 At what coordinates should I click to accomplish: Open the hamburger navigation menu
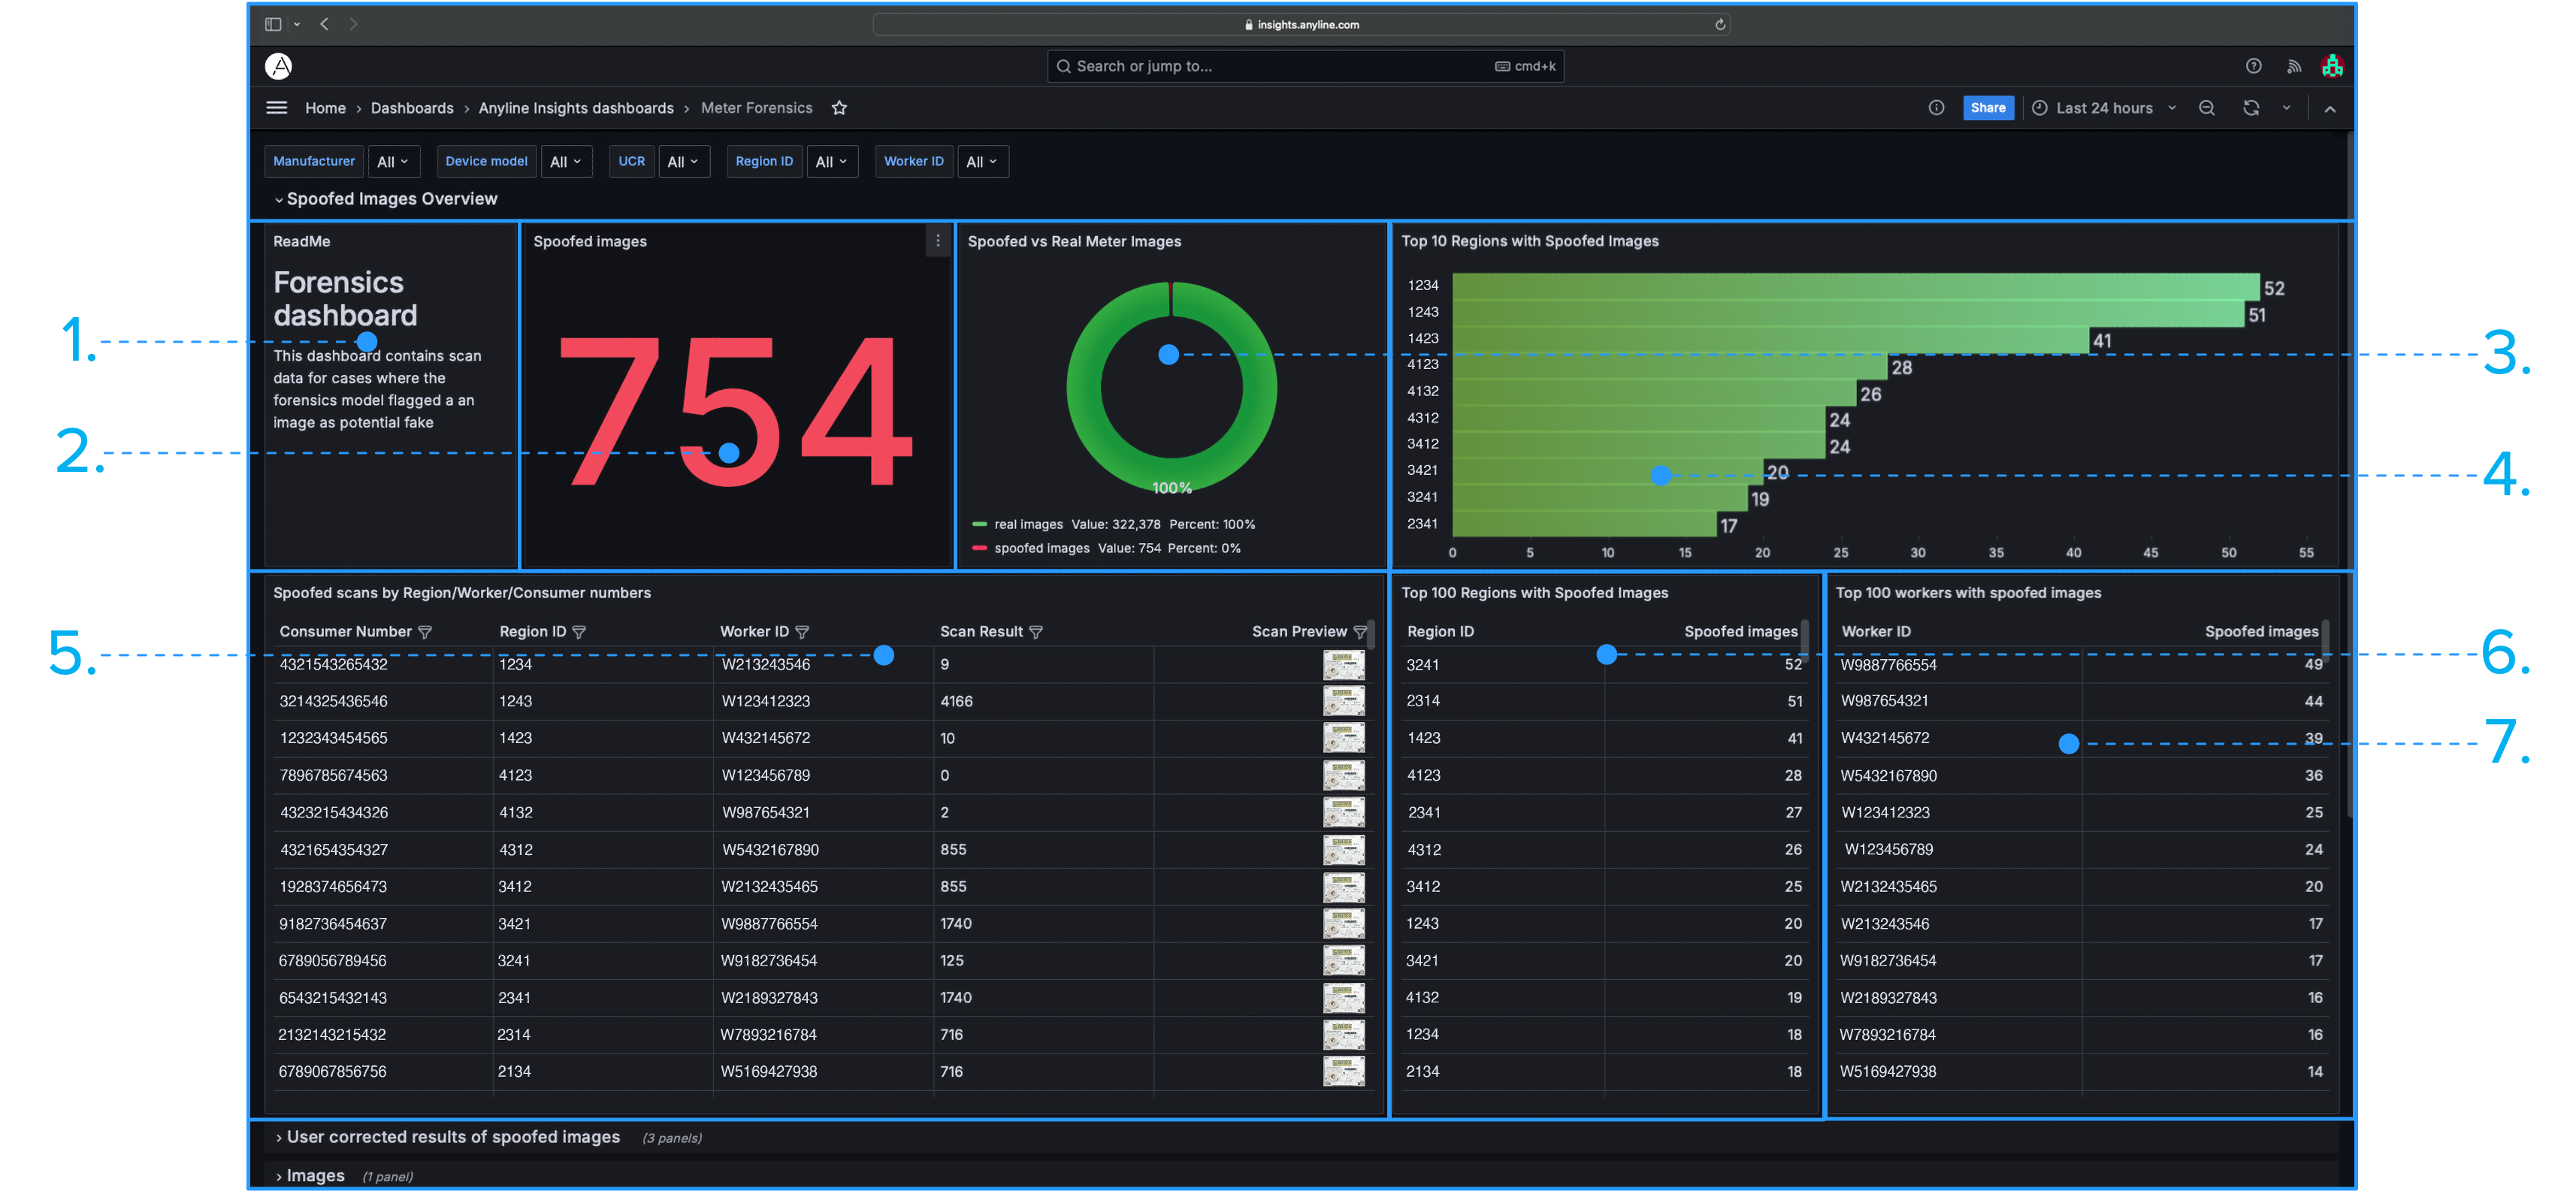click(x=277, y=108)
